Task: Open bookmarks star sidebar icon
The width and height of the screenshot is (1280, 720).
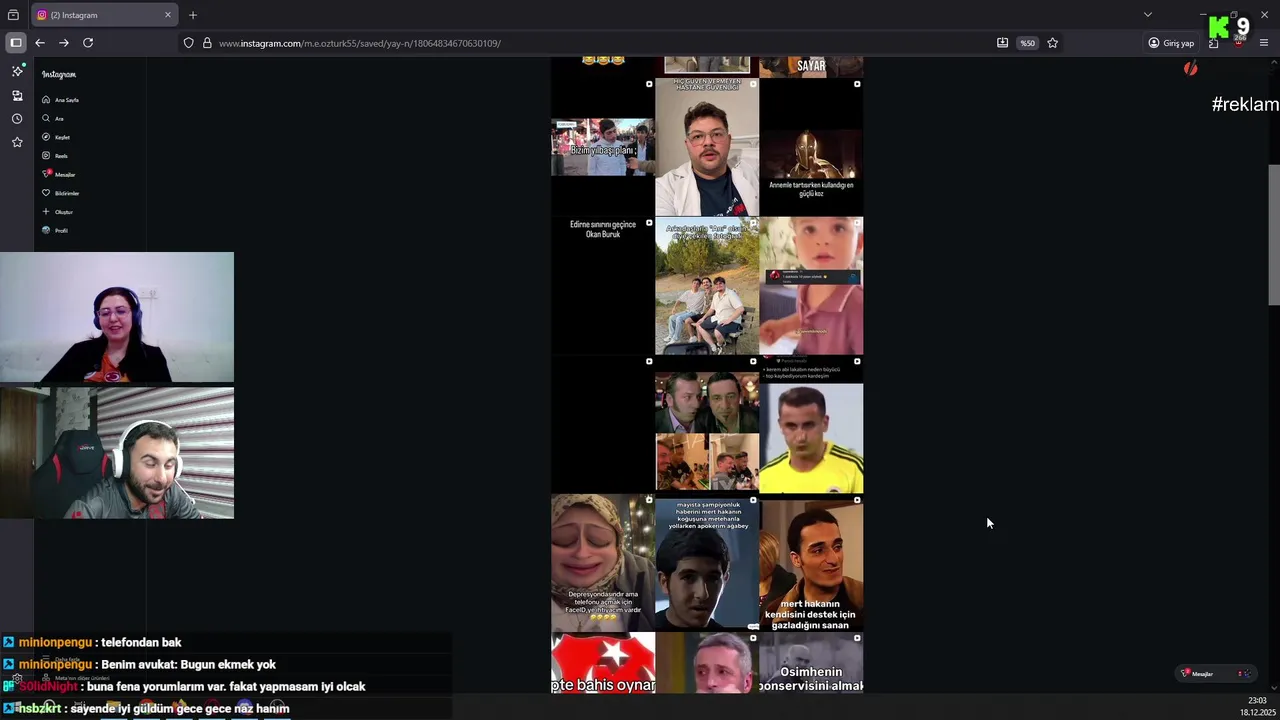Action: pos(17,143)
